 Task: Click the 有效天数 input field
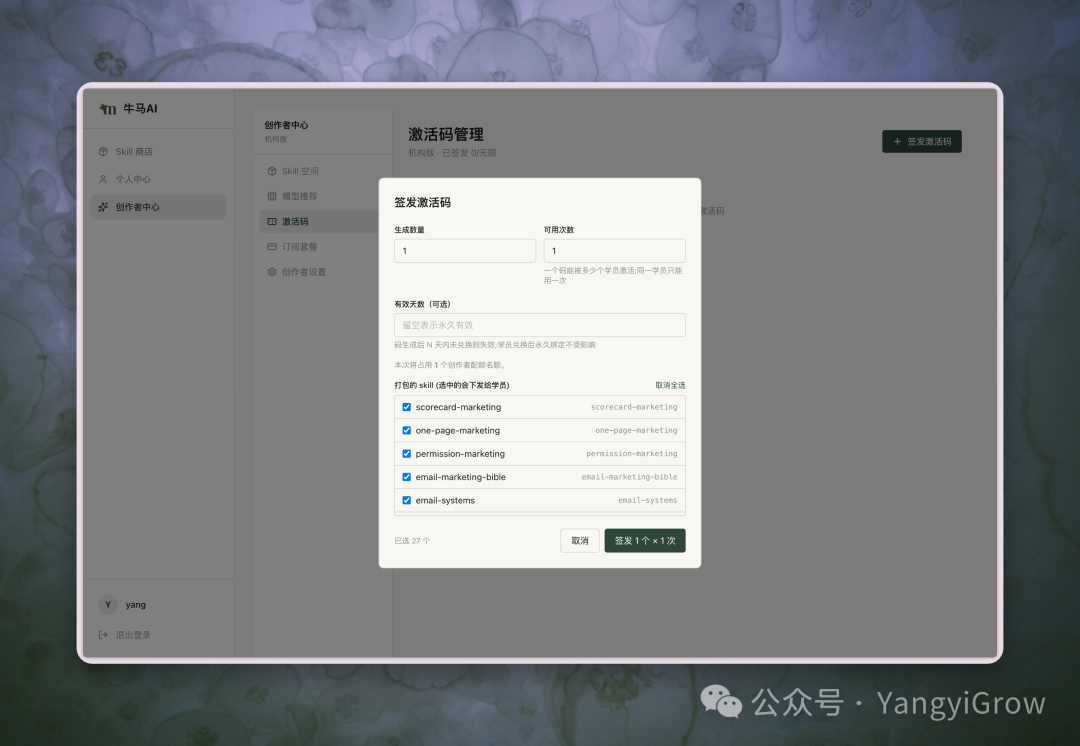point(540,325)
